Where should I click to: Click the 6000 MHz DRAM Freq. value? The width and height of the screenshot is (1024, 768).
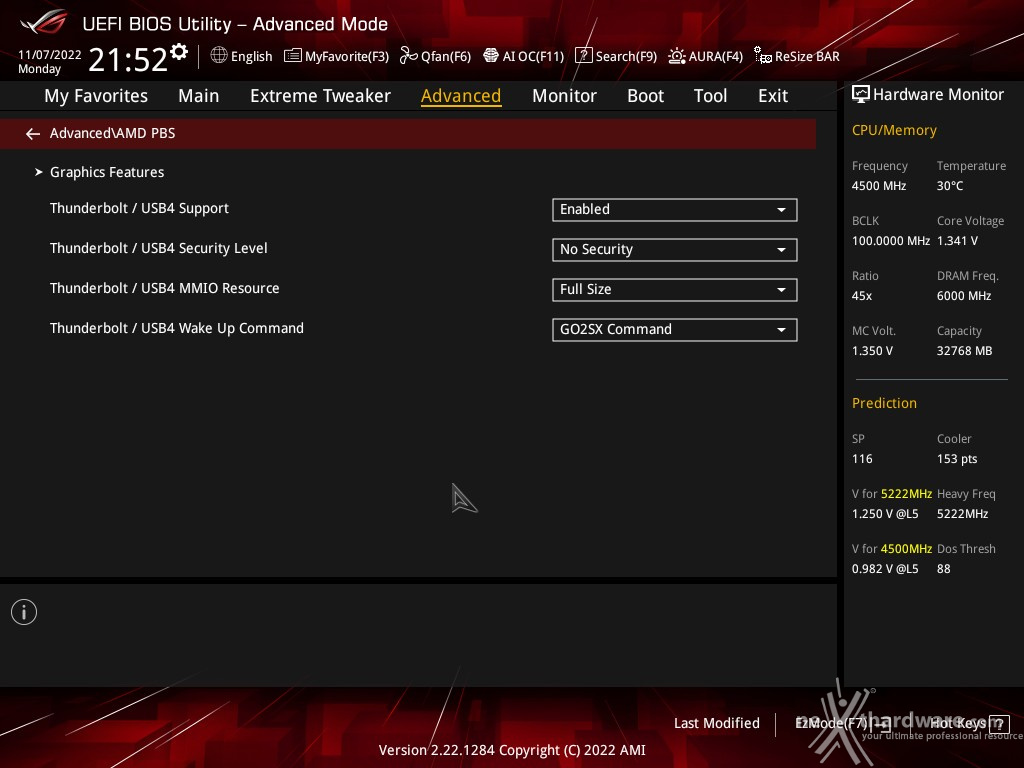point(964,296)
